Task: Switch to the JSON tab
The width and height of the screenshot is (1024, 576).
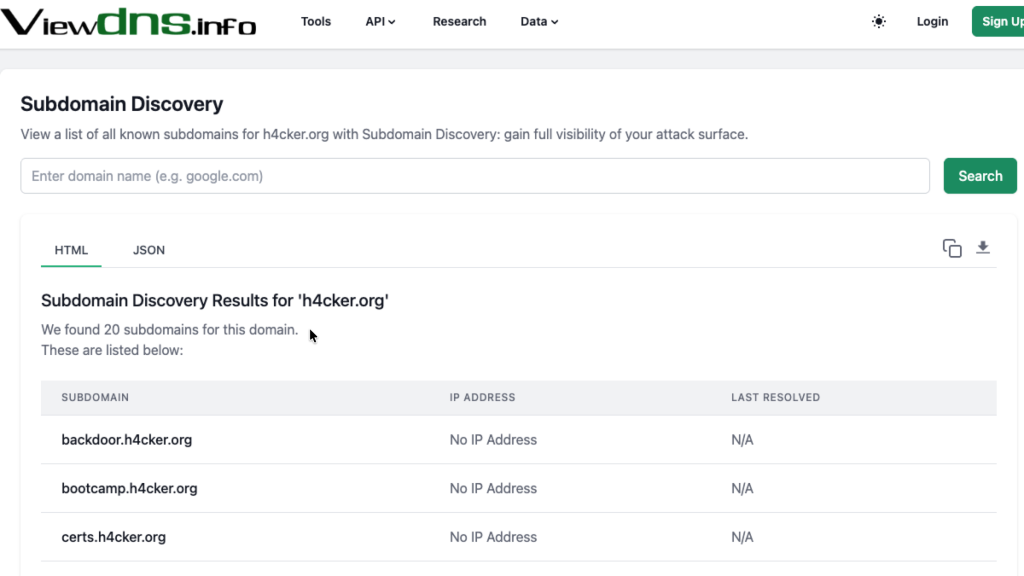Action: pos(149,250)
